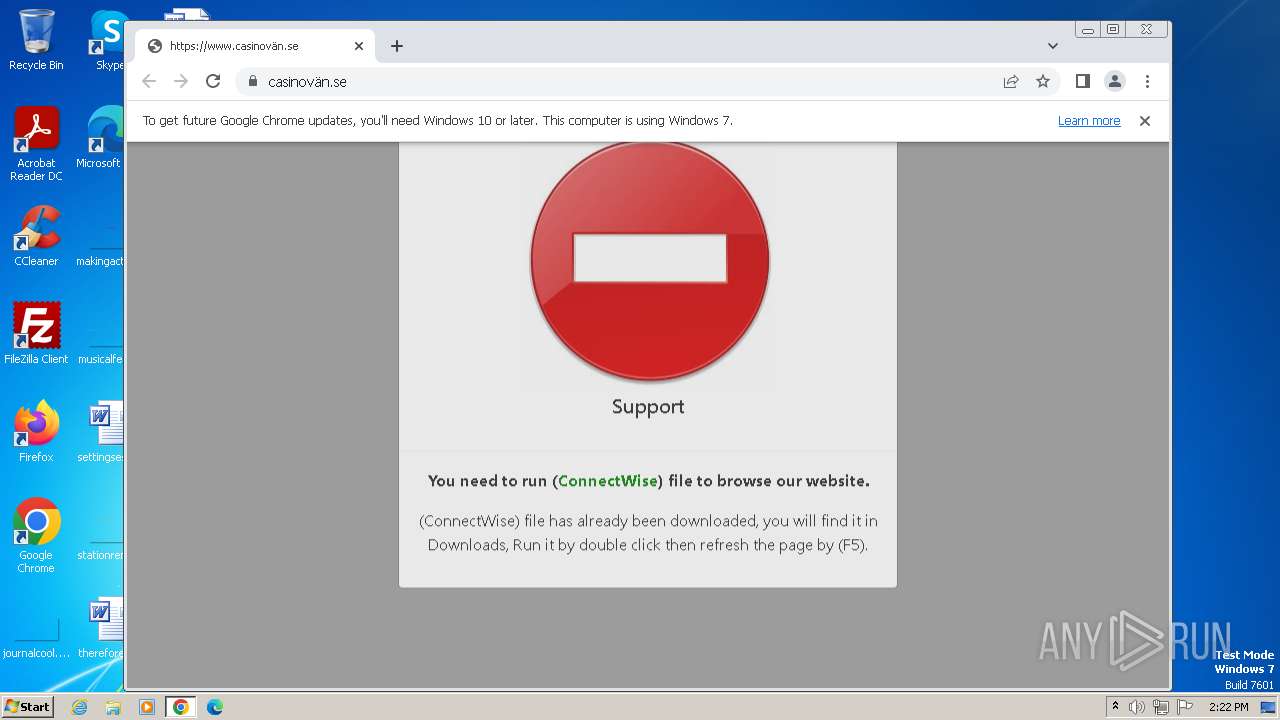Launch FileZilla Client from the desktop
The width and height of the screenshot is (1280, 720).
tap(36, 333)
